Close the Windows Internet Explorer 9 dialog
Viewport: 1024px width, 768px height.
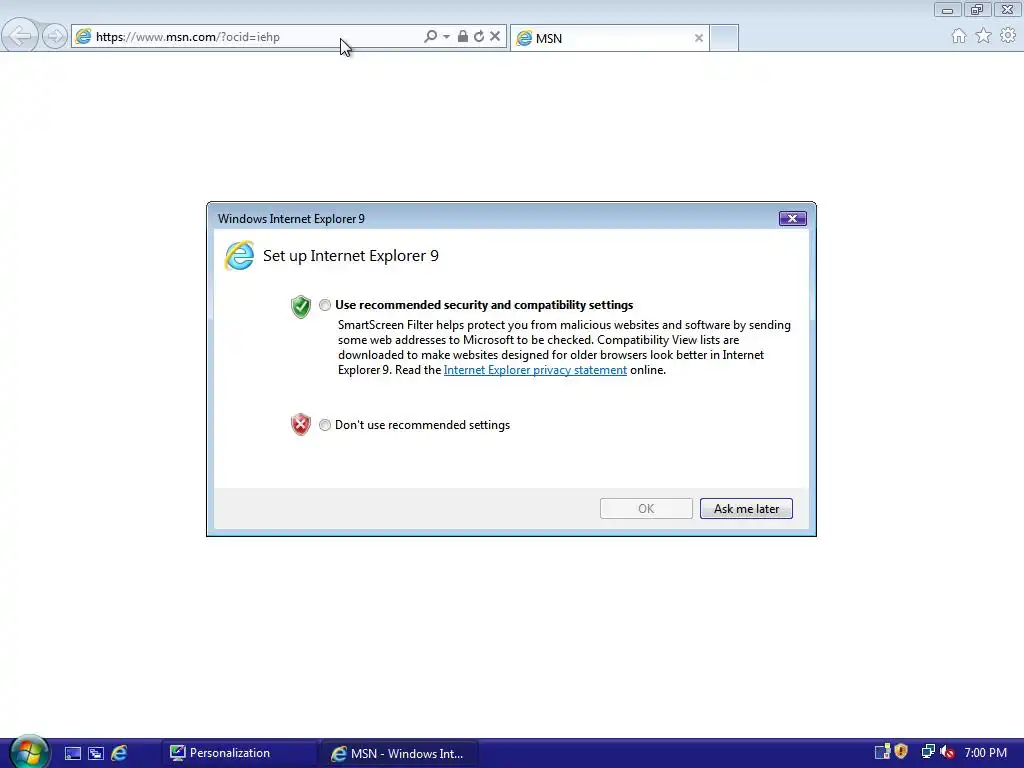click(792, 219)
